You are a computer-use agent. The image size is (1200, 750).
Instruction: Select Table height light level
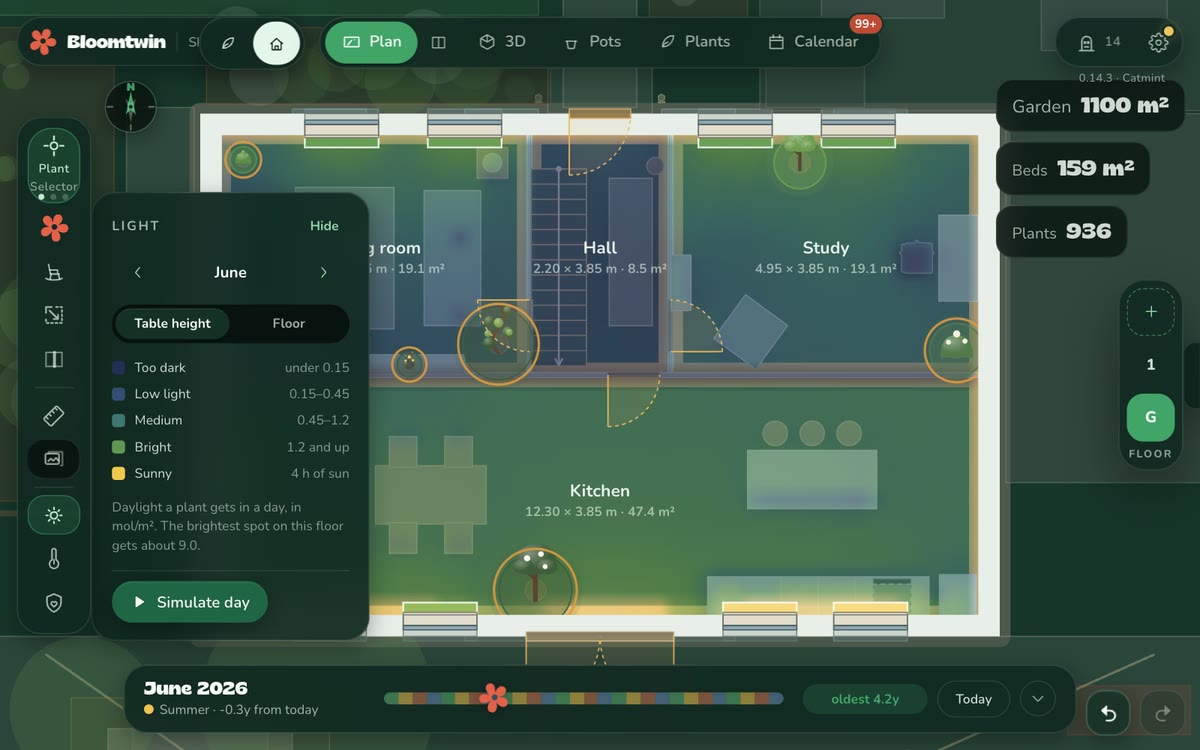(172, 324)
